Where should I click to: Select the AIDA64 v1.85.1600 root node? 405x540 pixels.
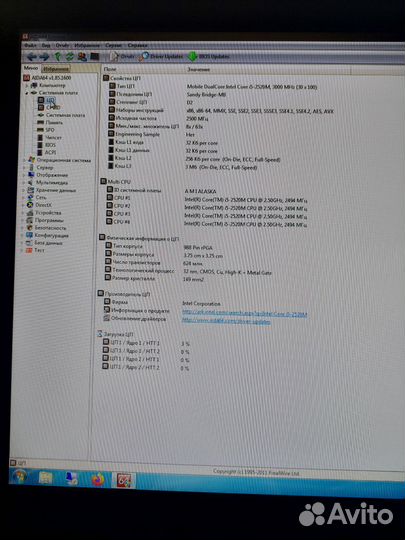click(48, 78)
